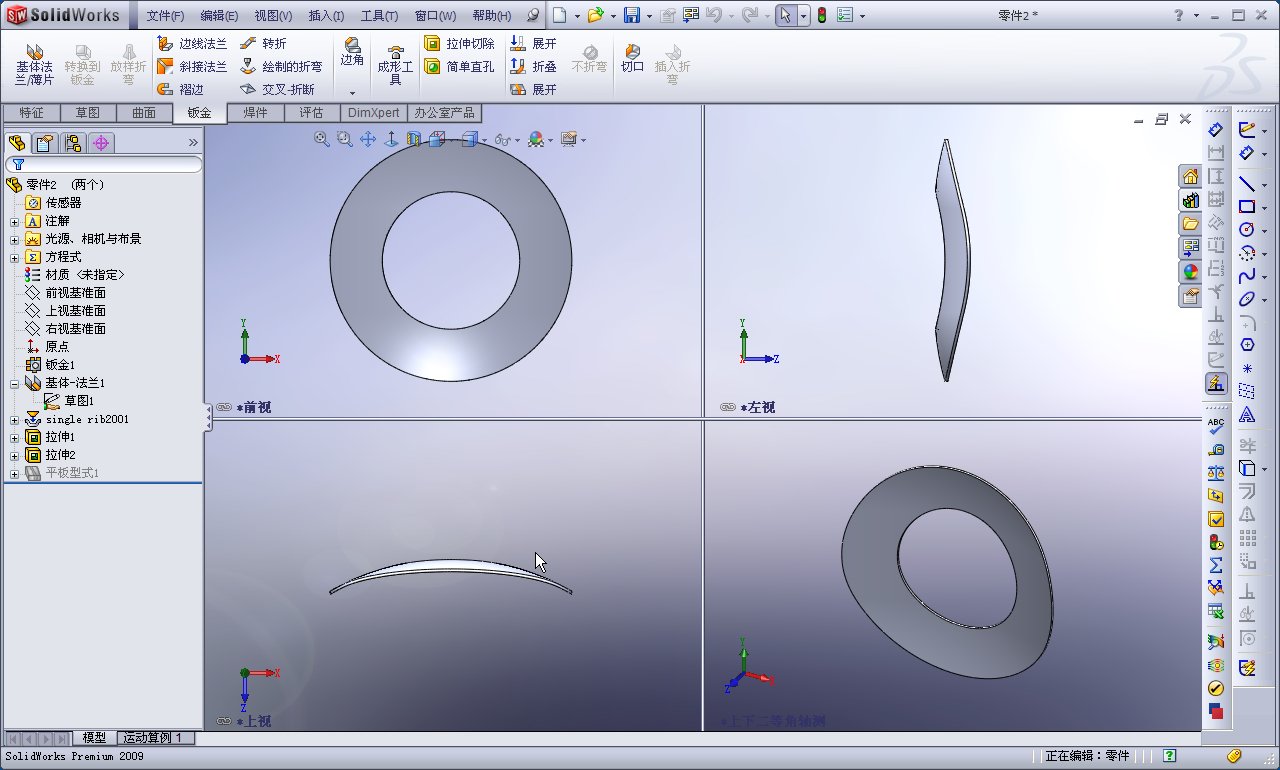Click the Section View icon in view toolbar
Screen dimensions: 1280x770
[x=414, y=140]
